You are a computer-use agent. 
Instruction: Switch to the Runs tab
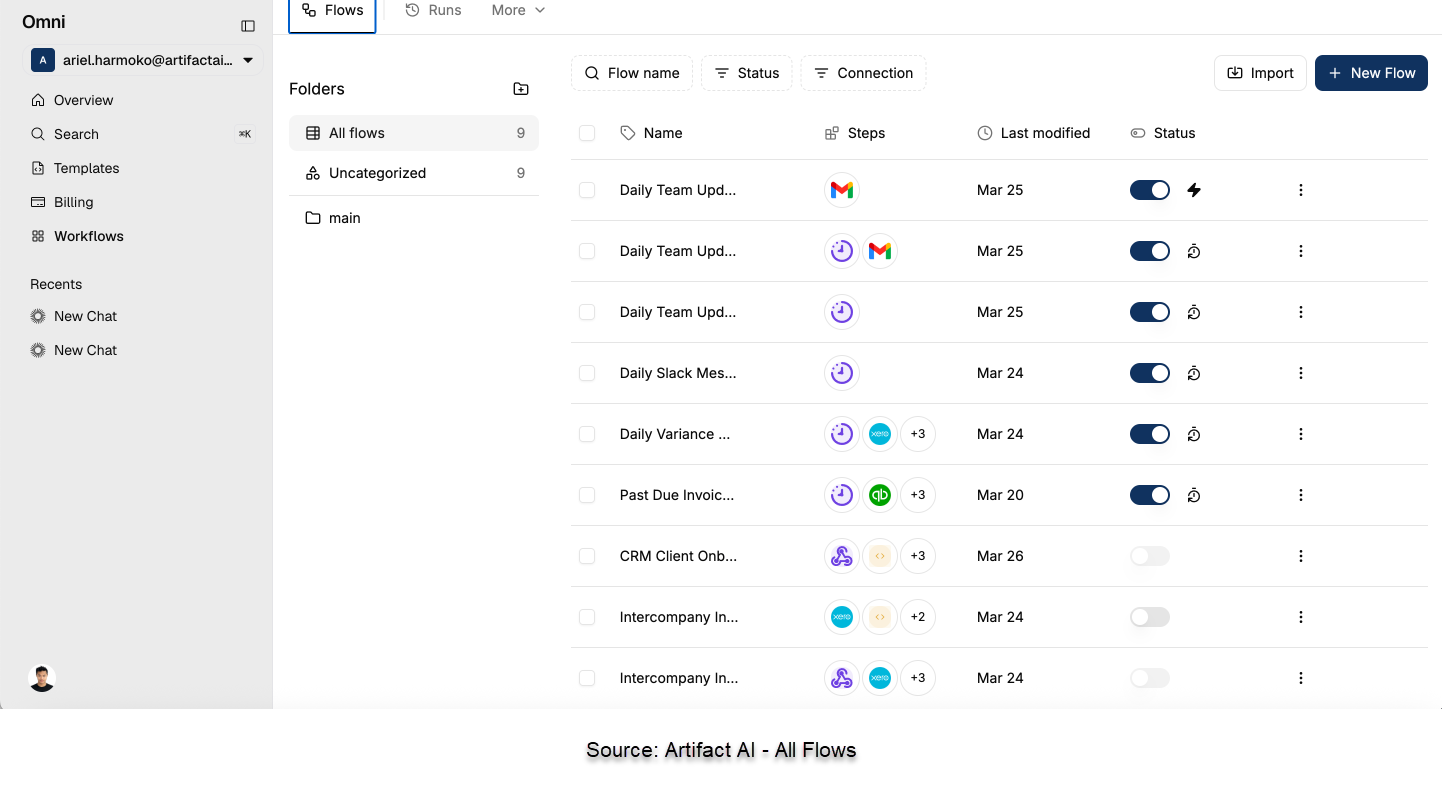pyautogui.click(x=433, y=9)
